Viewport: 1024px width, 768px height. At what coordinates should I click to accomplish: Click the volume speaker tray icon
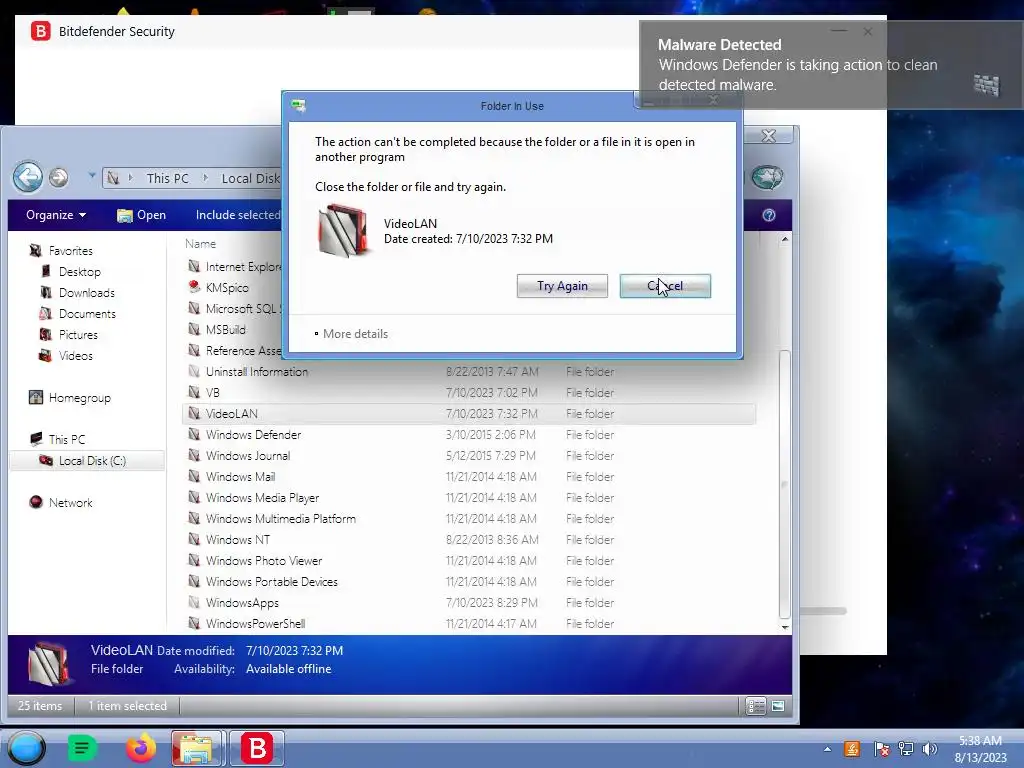930,749
